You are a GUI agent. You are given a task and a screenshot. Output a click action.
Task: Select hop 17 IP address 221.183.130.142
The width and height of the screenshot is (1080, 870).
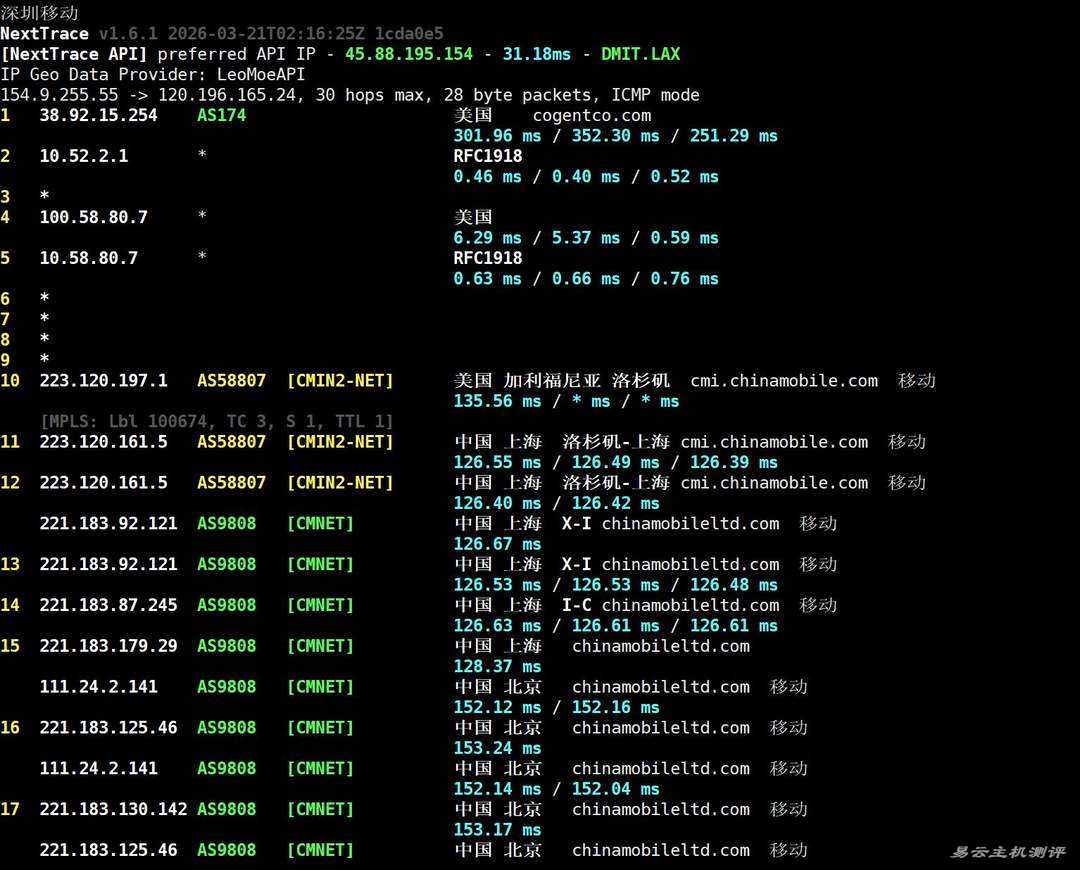[x=113, y=809]
